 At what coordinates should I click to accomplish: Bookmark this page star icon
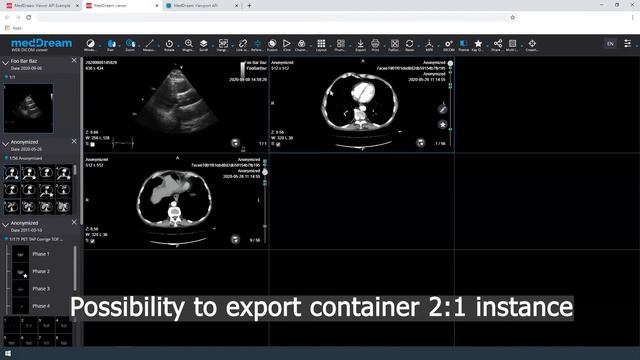click(513, 18)
